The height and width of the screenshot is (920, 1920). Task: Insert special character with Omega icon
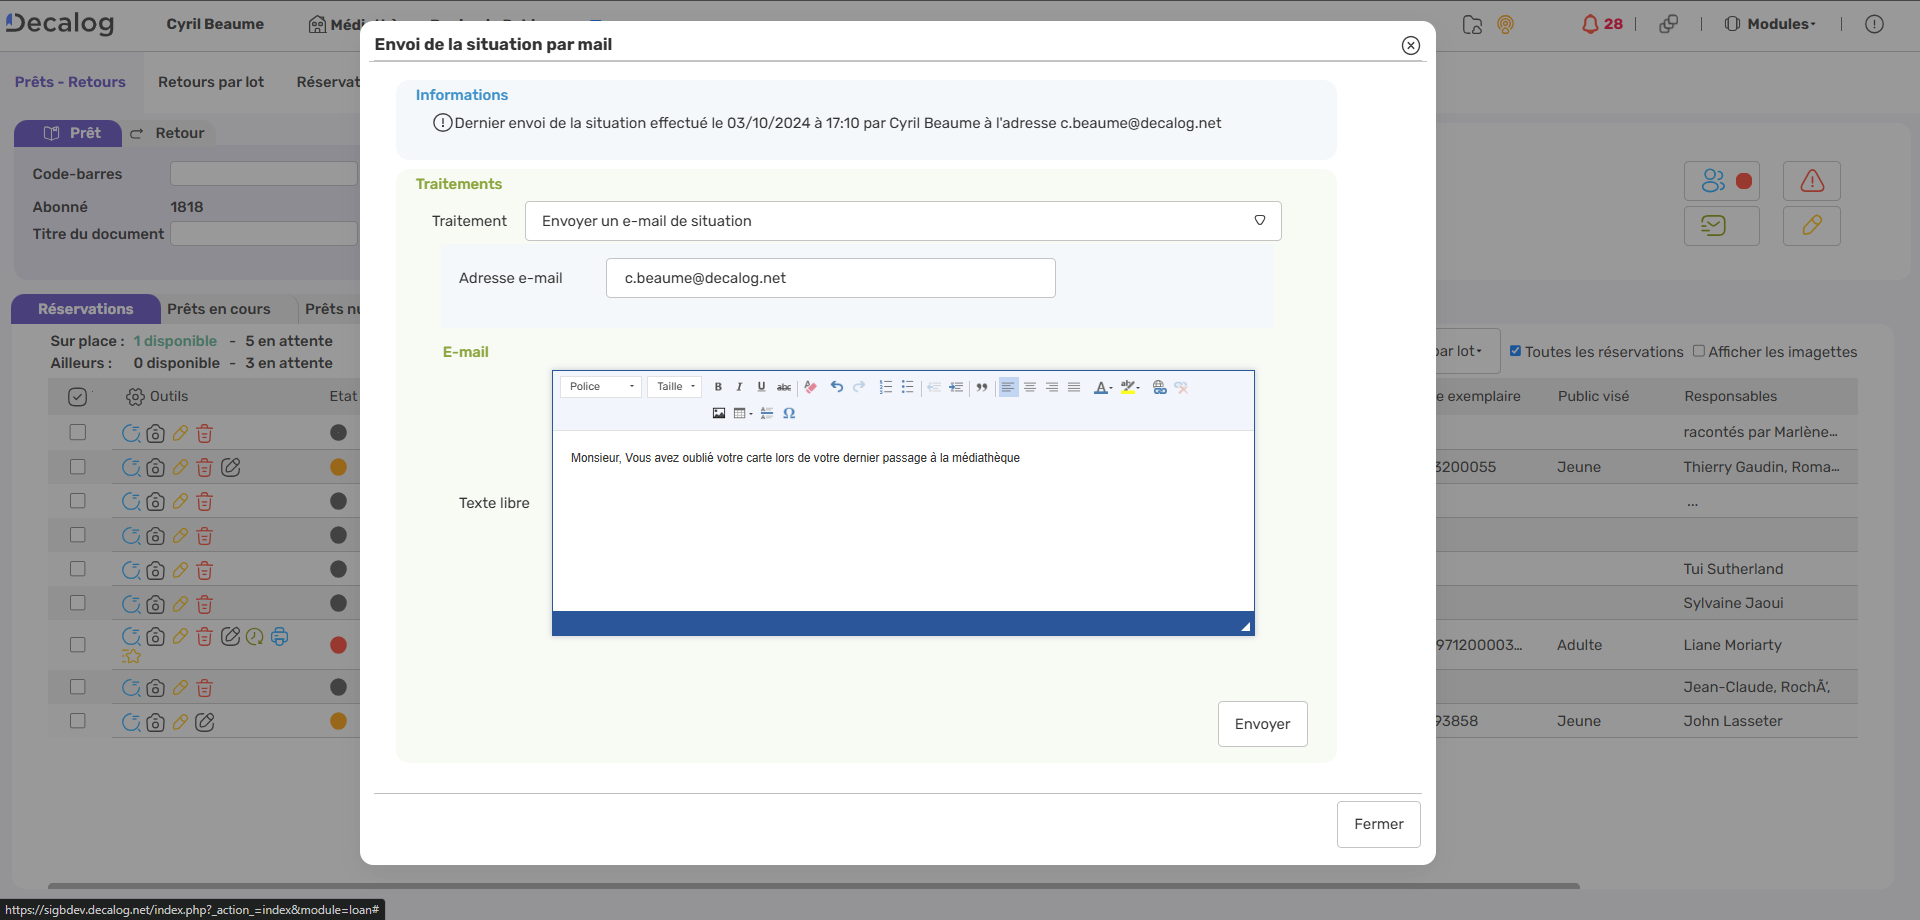click(x=789, y=413)
